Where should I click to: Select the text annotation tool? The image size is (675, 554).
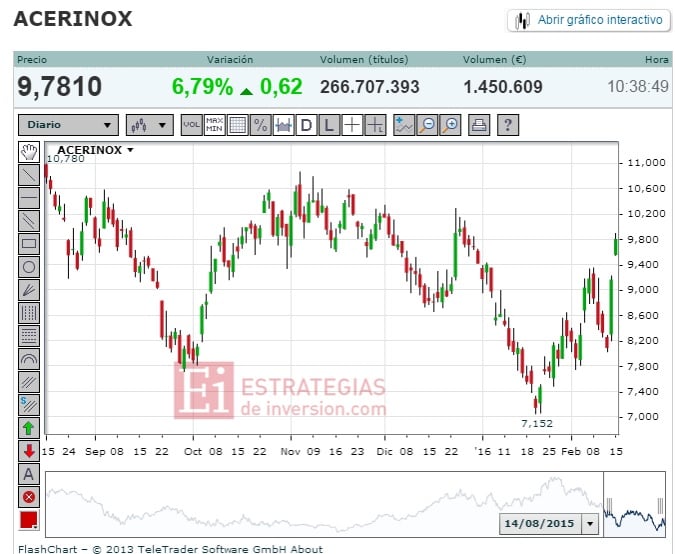[29, 474]
